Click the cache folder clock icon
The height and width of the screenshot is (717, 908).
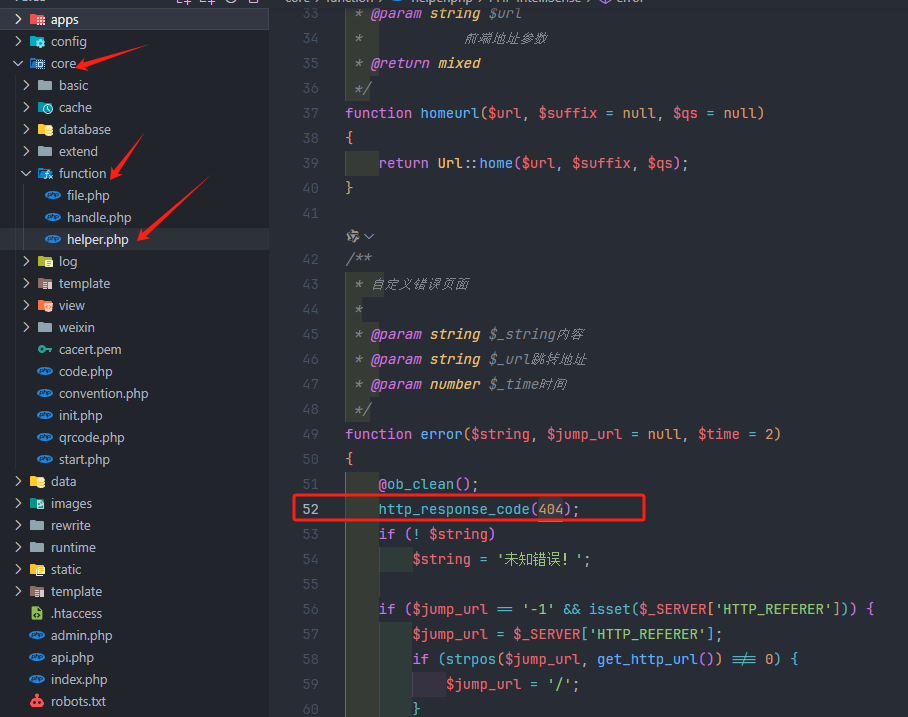click(x=45, y=107)
